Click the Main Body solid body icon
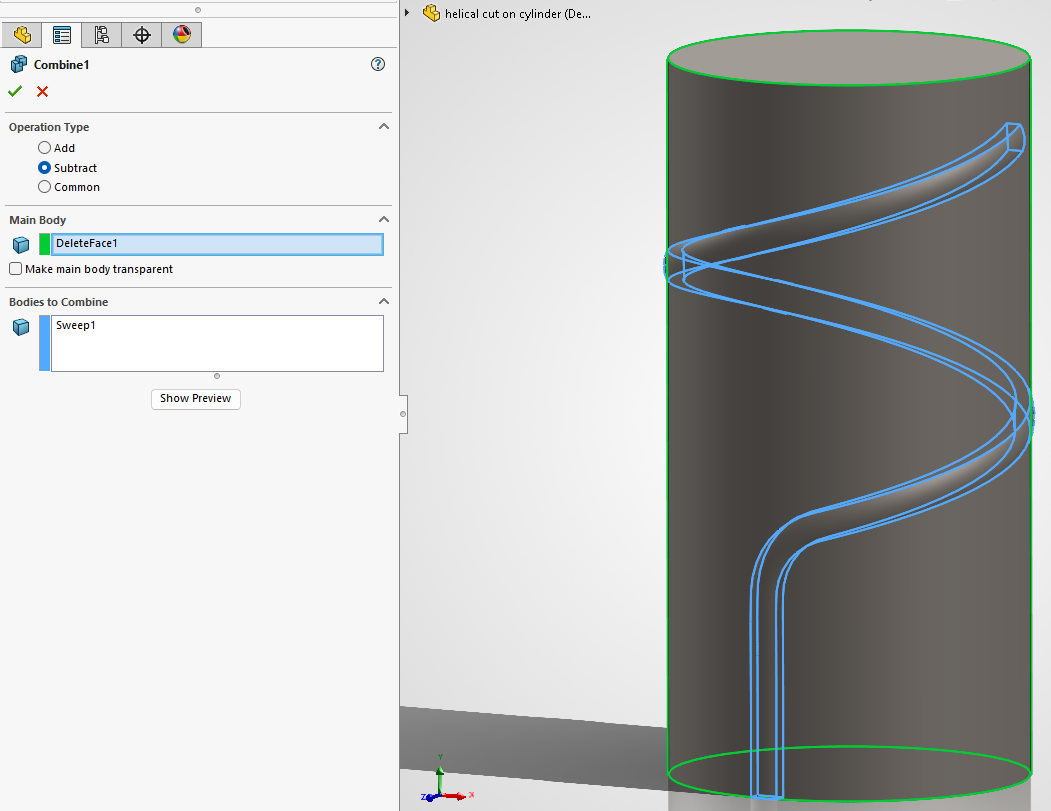Screen dimensions: 1051x811 pos(21,245)
